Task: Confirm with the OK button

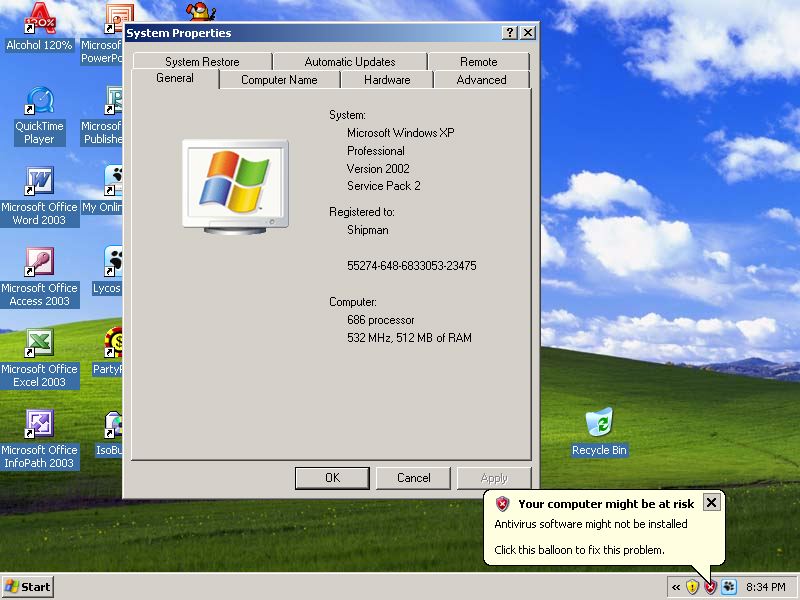Action: pyautogui.click(x=332, y=478)
